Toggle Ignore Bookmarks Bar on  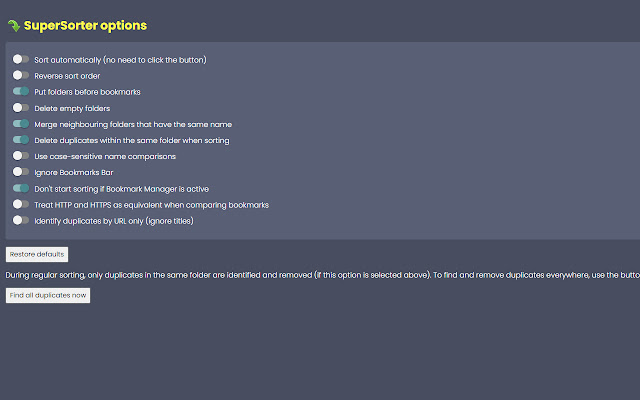pos(21,172)
